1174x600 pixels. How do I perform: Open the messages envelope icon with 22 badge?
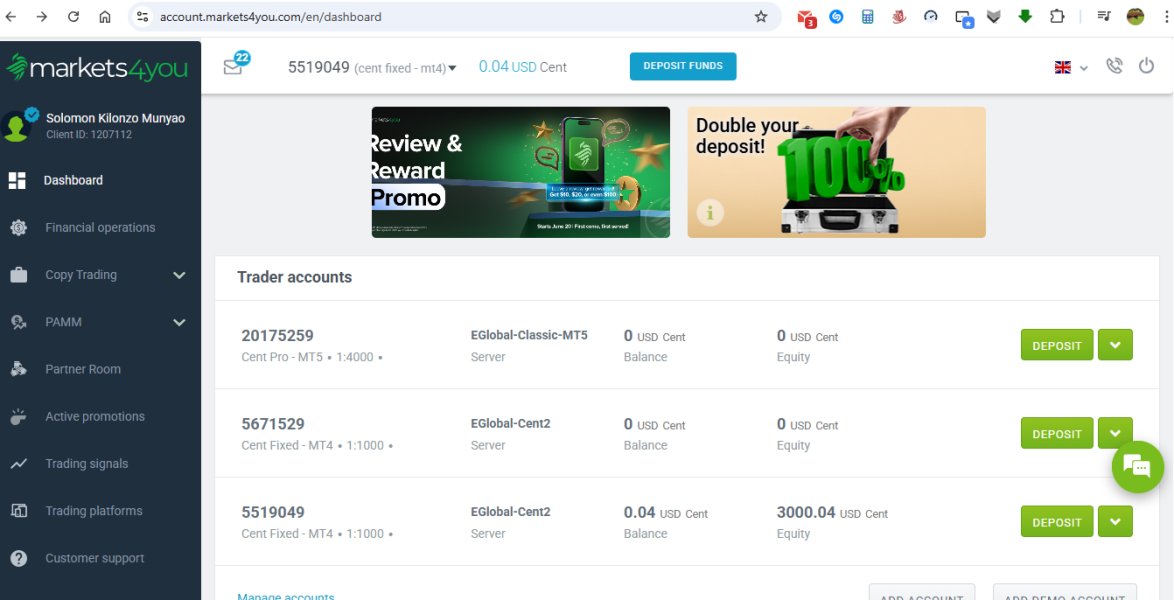coord(236,64)
